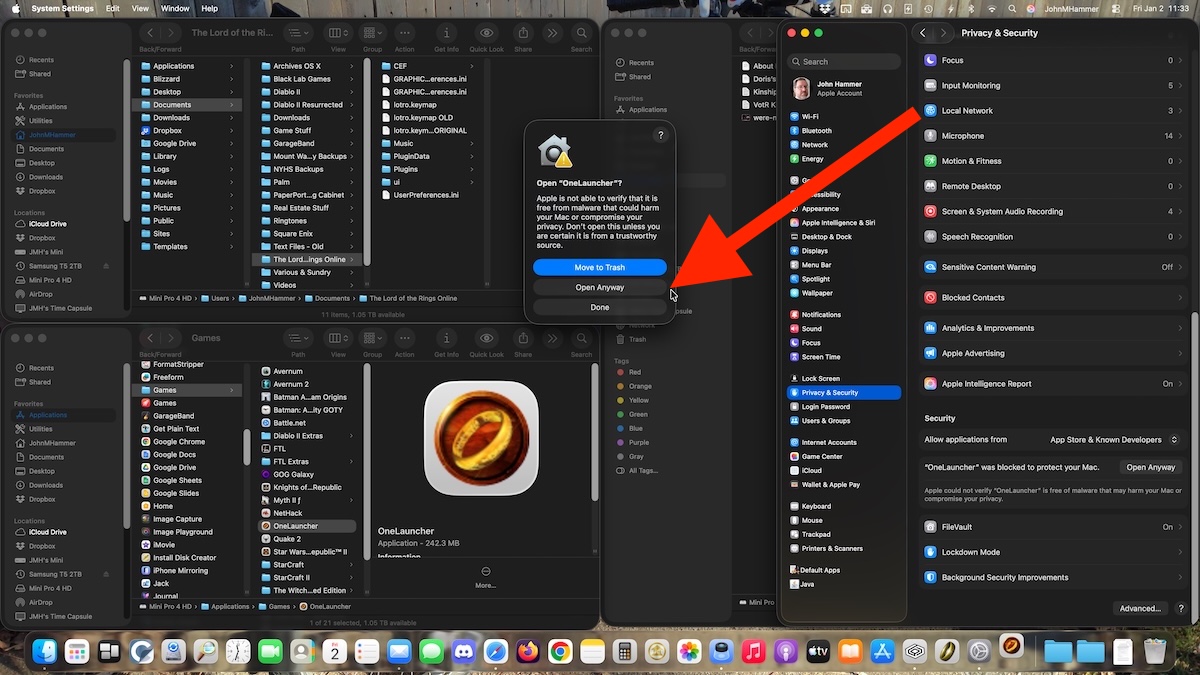Select lotro.keymap OLD file
Image resolution: width=1200 pixels, height=675 pixels.
(x=423, y=117)
